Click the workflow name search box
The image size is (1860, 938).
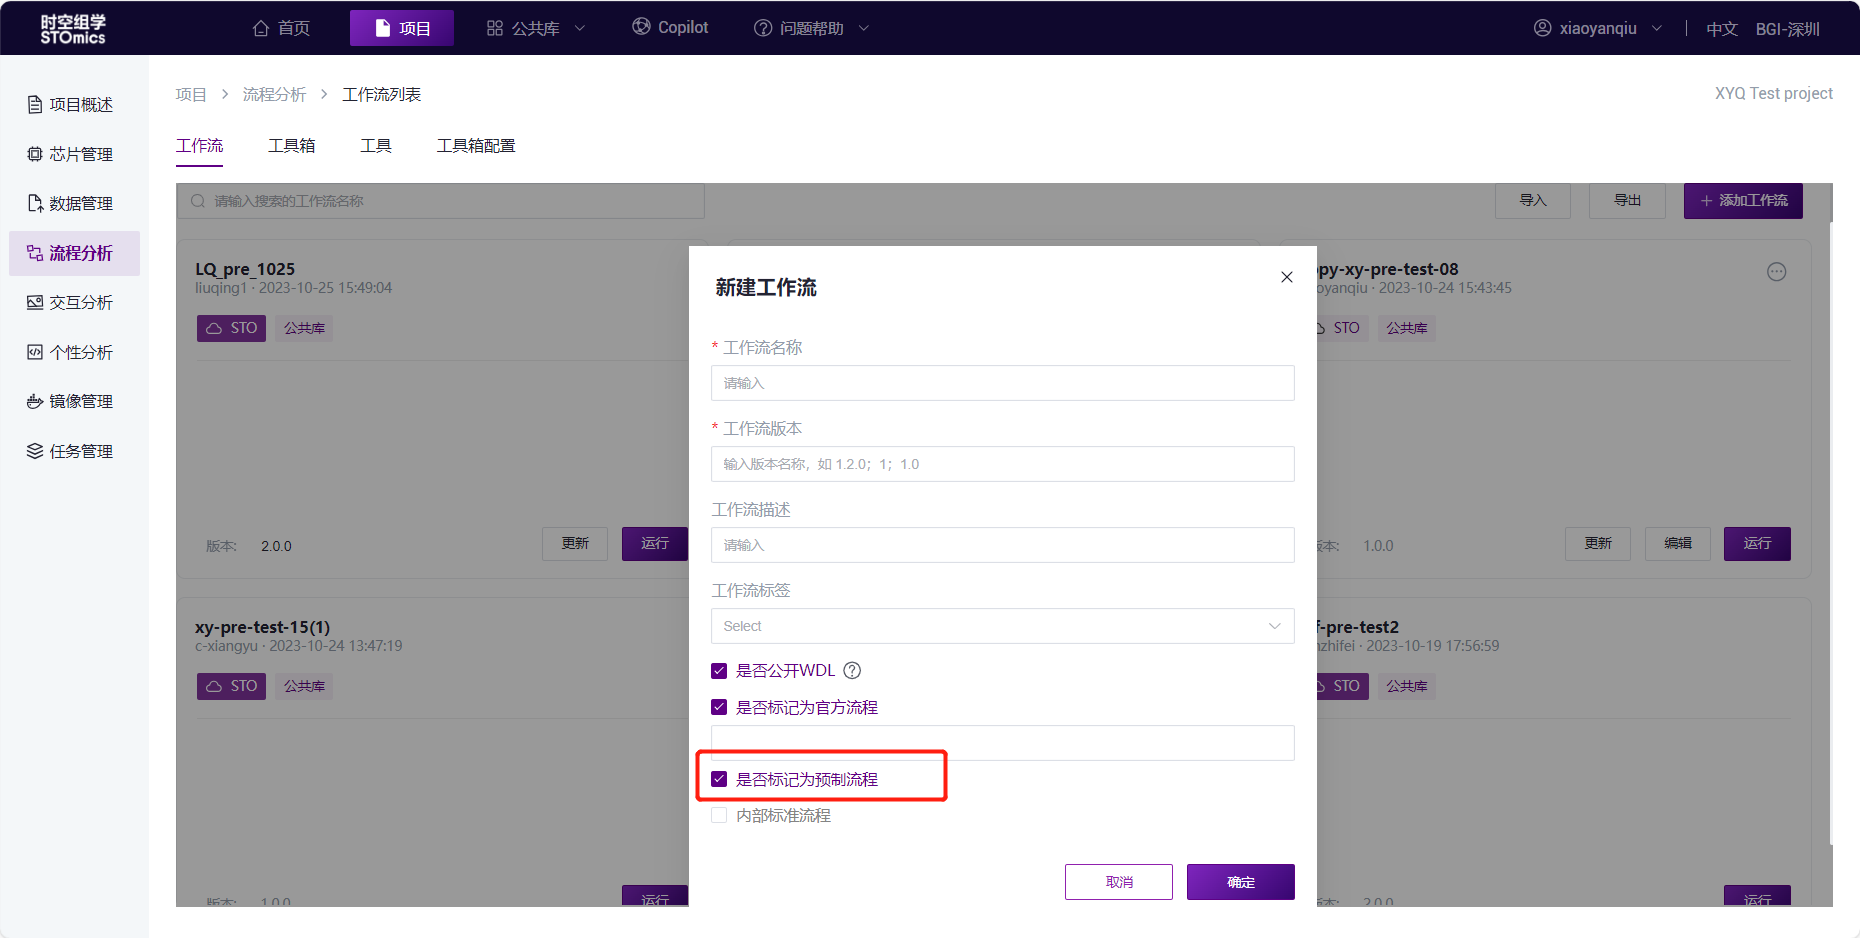point(441,201)
